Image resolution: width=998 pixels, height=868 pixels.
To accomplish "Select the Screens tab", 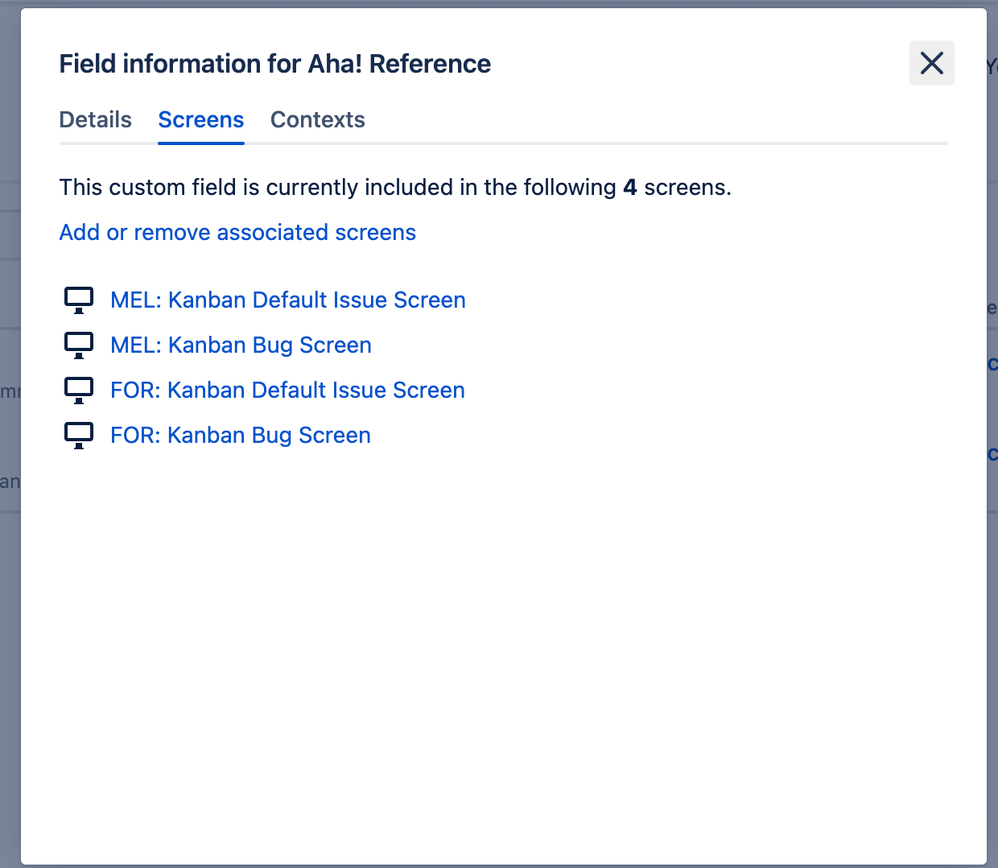I will point(200,120).
